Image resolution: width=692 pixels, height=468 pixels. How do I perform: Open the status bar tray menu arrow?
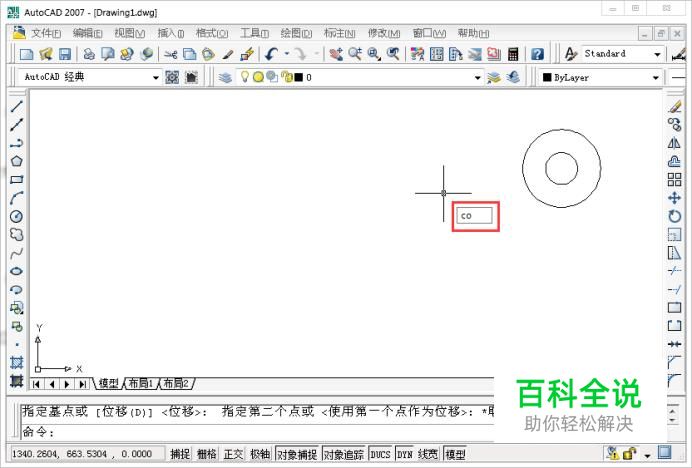coord(647,455)
